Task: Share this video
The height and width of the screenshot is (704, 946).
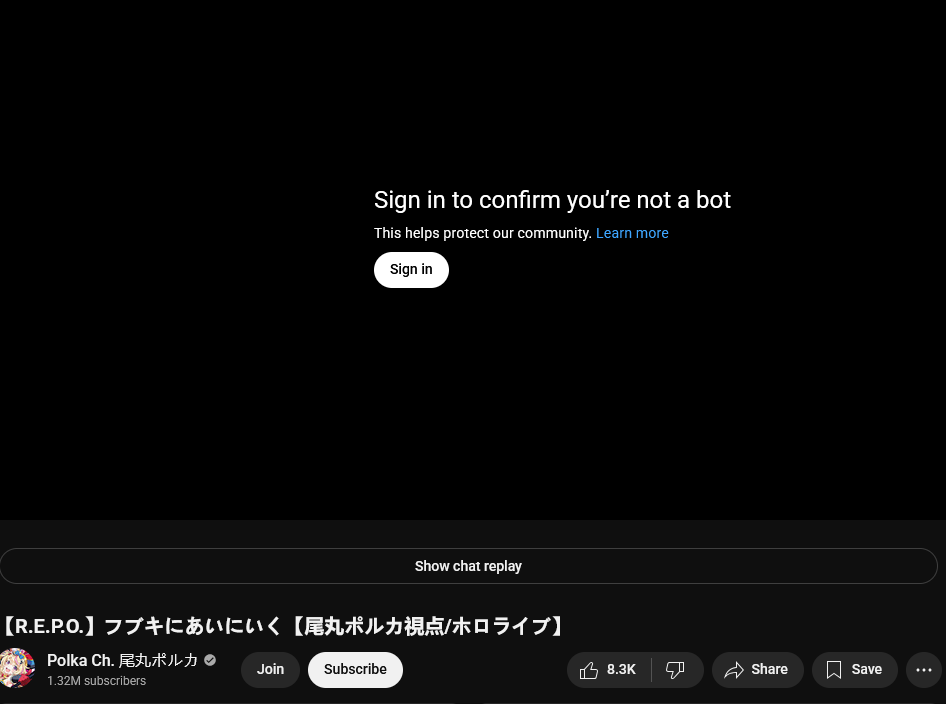Action: [x=757, y=670]
